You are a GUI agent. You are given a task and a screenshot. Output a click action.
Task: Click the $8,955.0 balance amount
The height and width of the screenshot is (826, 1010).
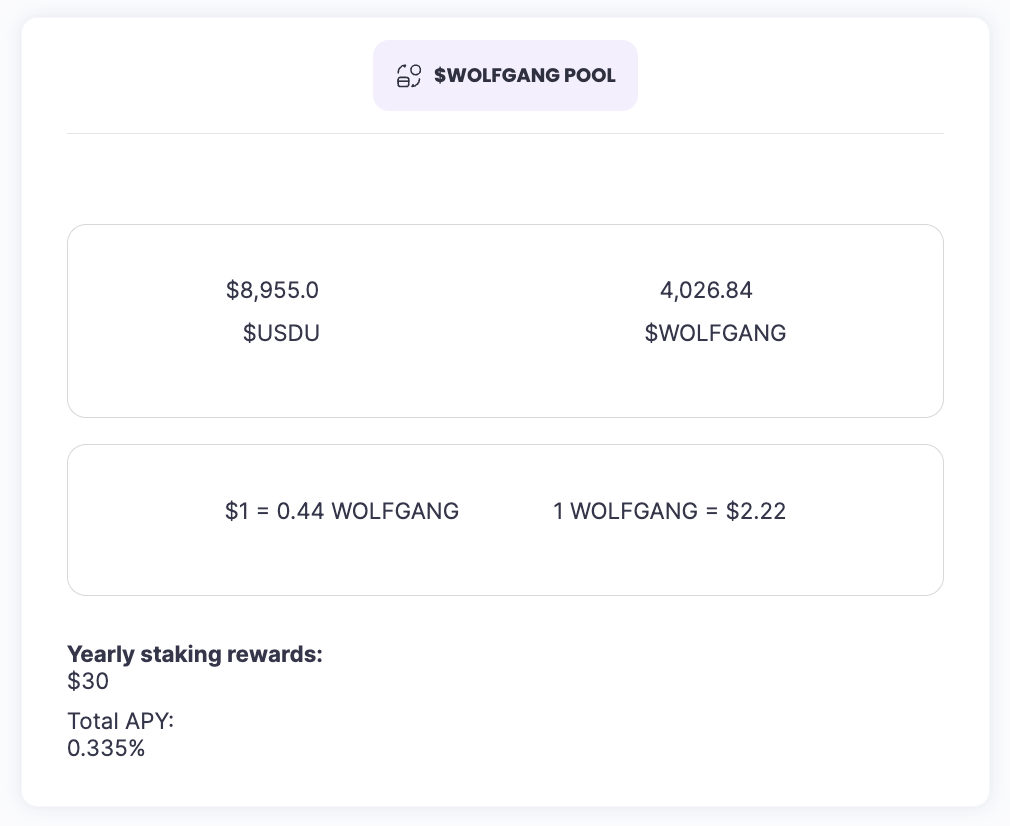(x=272, y=291)
